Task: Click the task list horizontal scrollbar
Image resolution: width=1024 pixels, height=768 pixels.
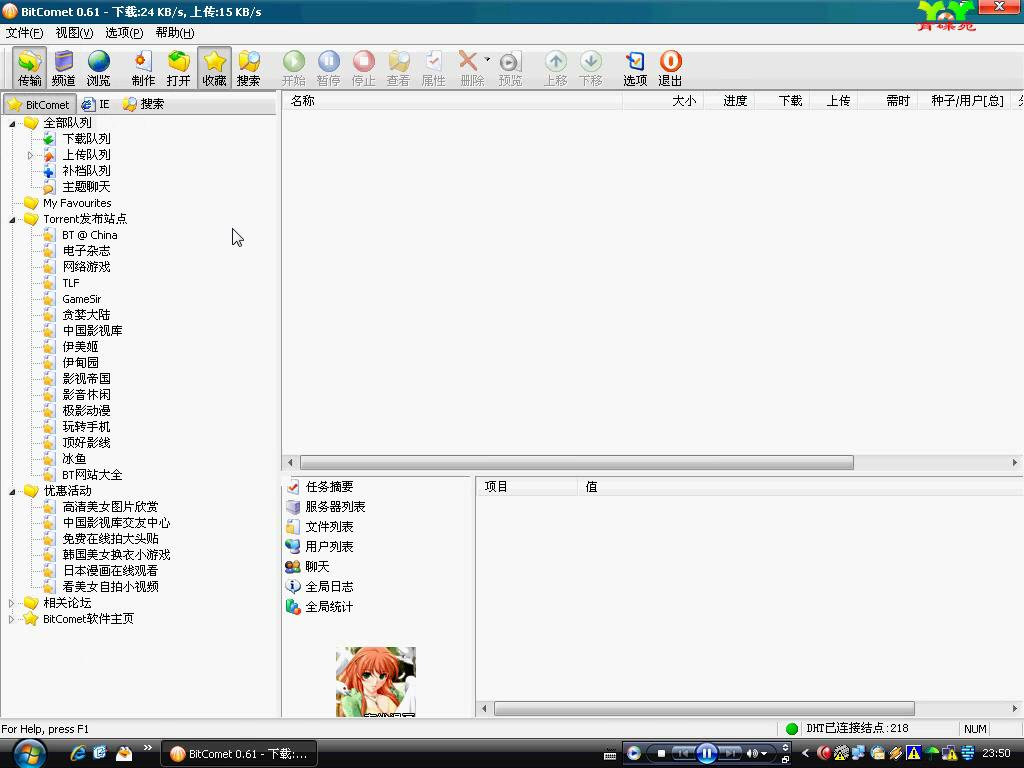Action: 577,462
